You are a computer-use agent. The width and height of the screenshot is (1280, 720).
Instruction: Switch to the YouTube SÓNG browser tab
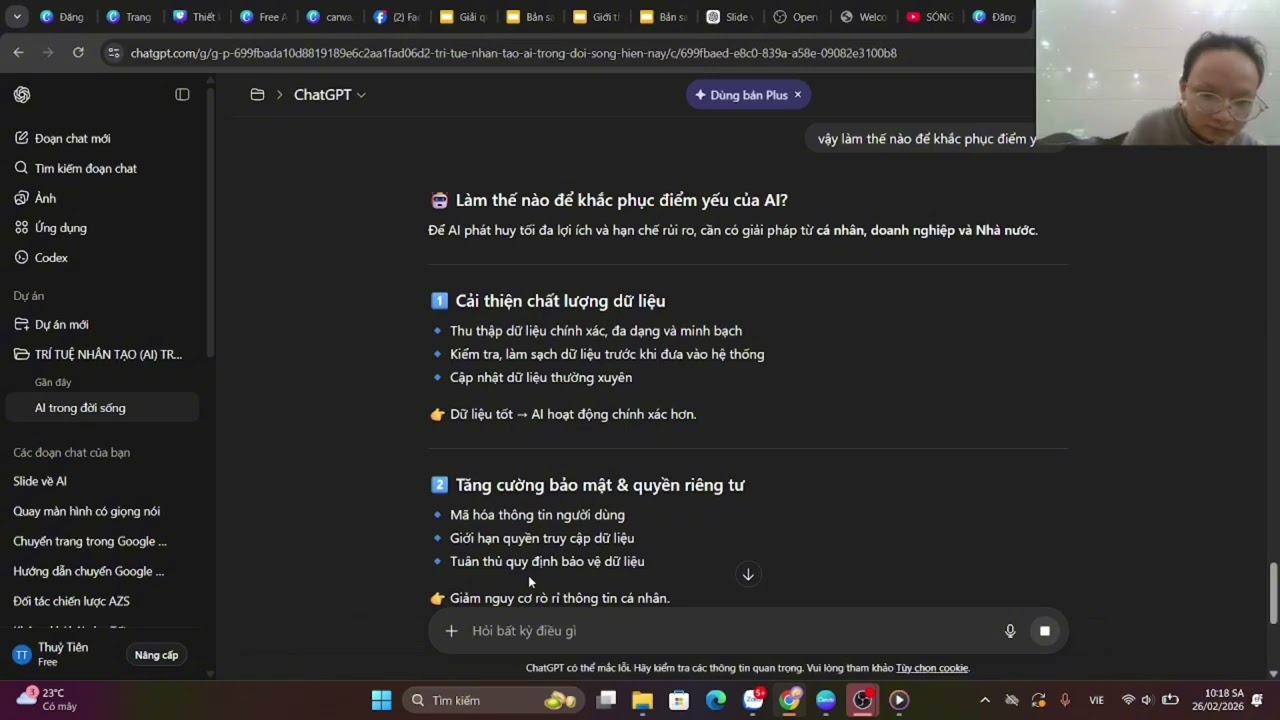(930, 17)
